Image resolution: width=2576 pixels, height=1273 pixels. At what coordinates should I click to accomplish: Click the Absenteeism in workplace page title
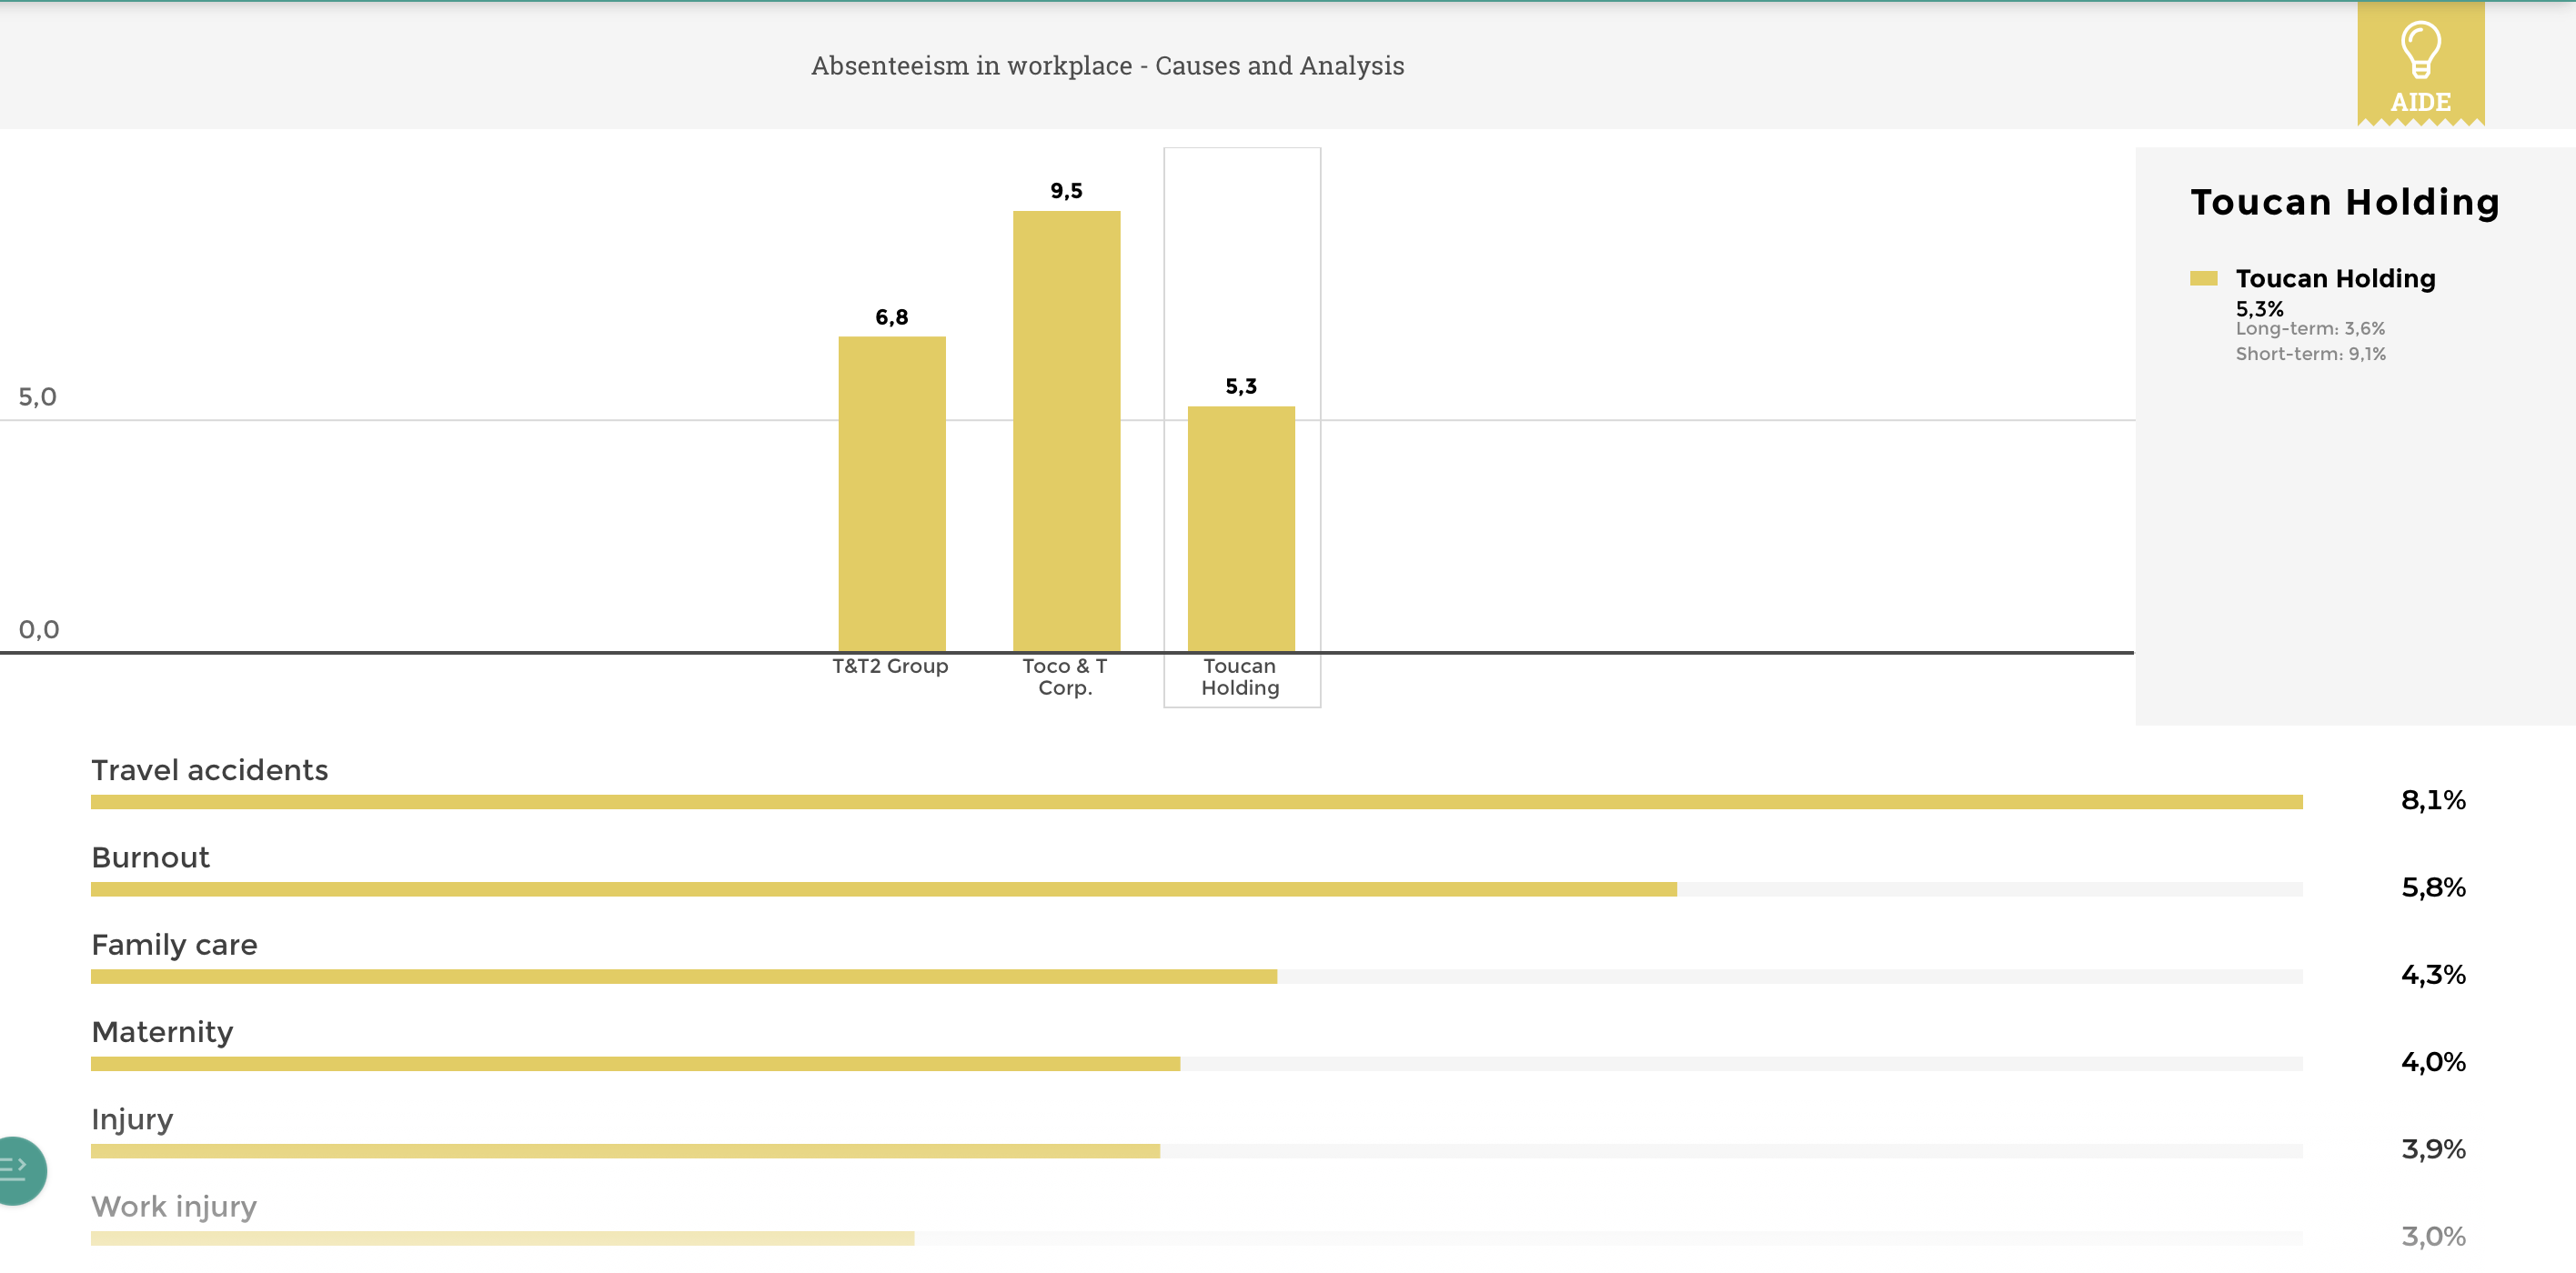tap(1107, 66)
